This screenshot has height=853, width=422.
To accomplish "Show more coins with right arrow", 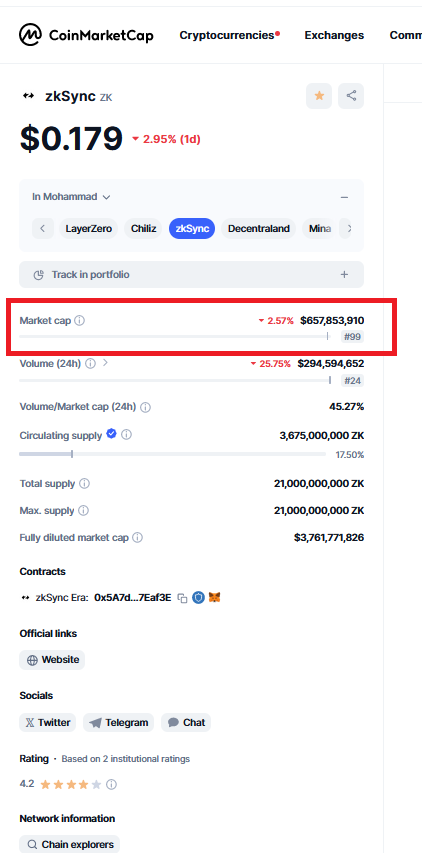I will point(348,228).
